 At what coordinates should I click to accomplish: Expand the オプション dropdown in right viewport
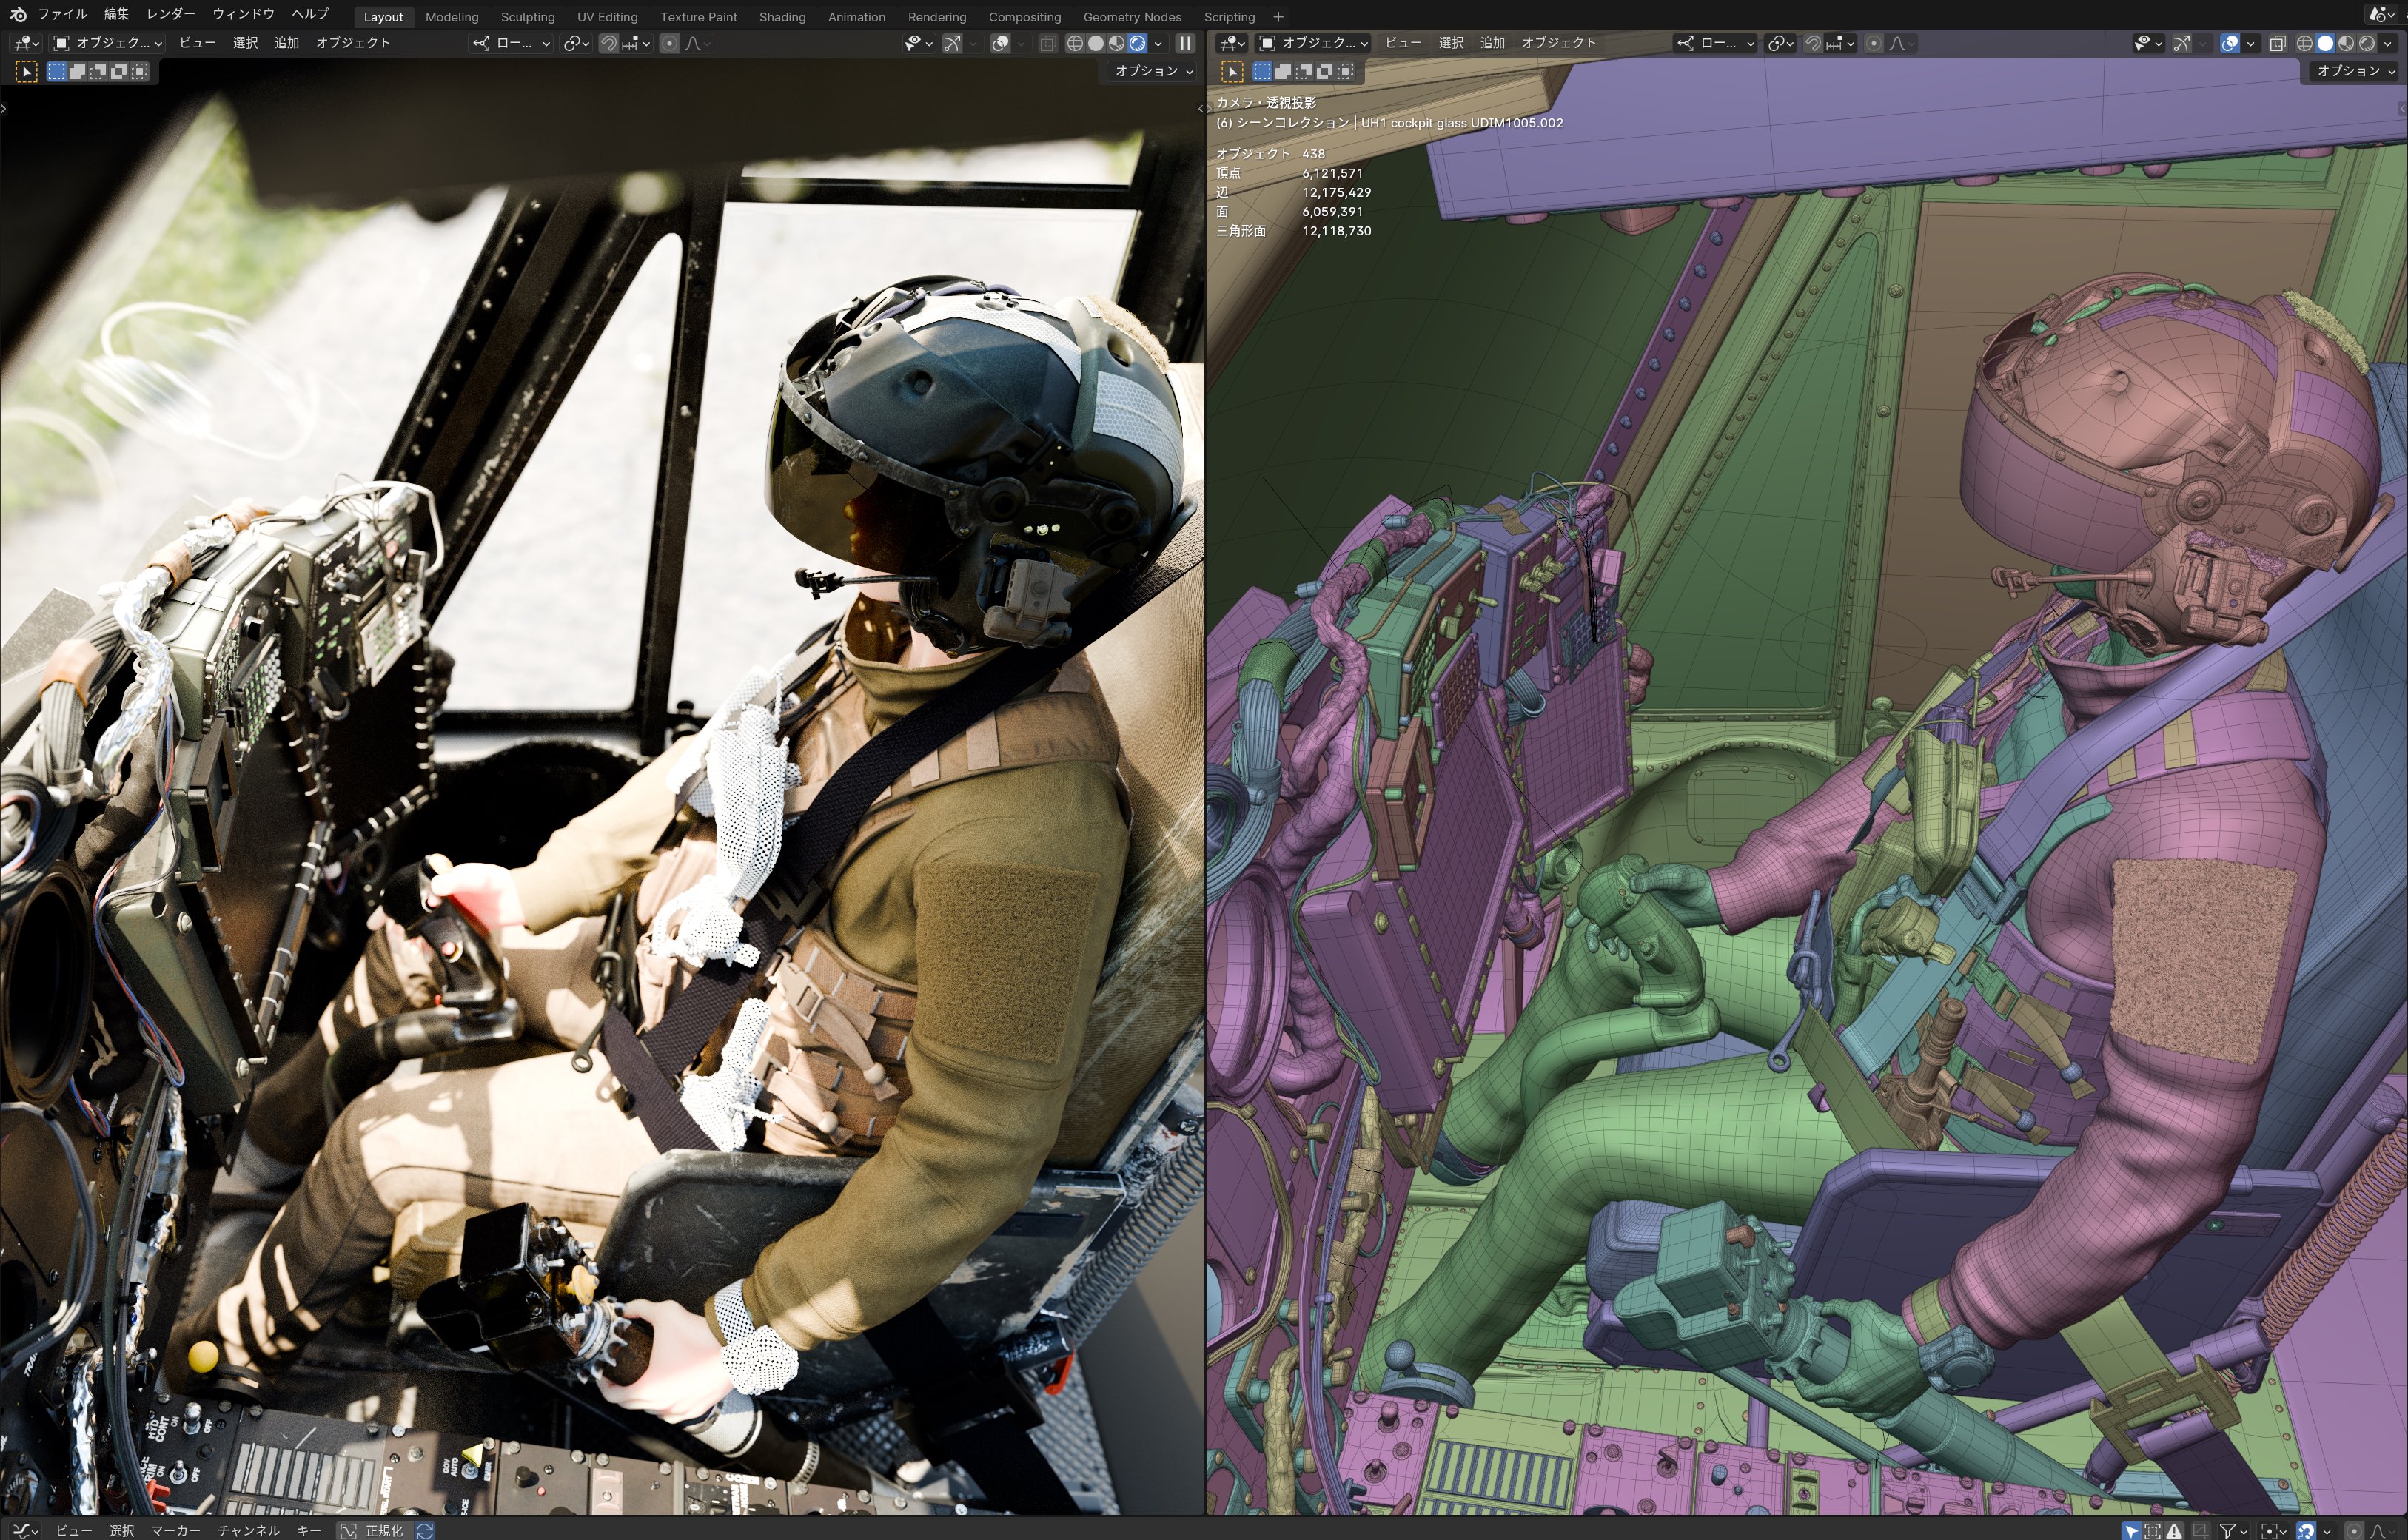2355,71
